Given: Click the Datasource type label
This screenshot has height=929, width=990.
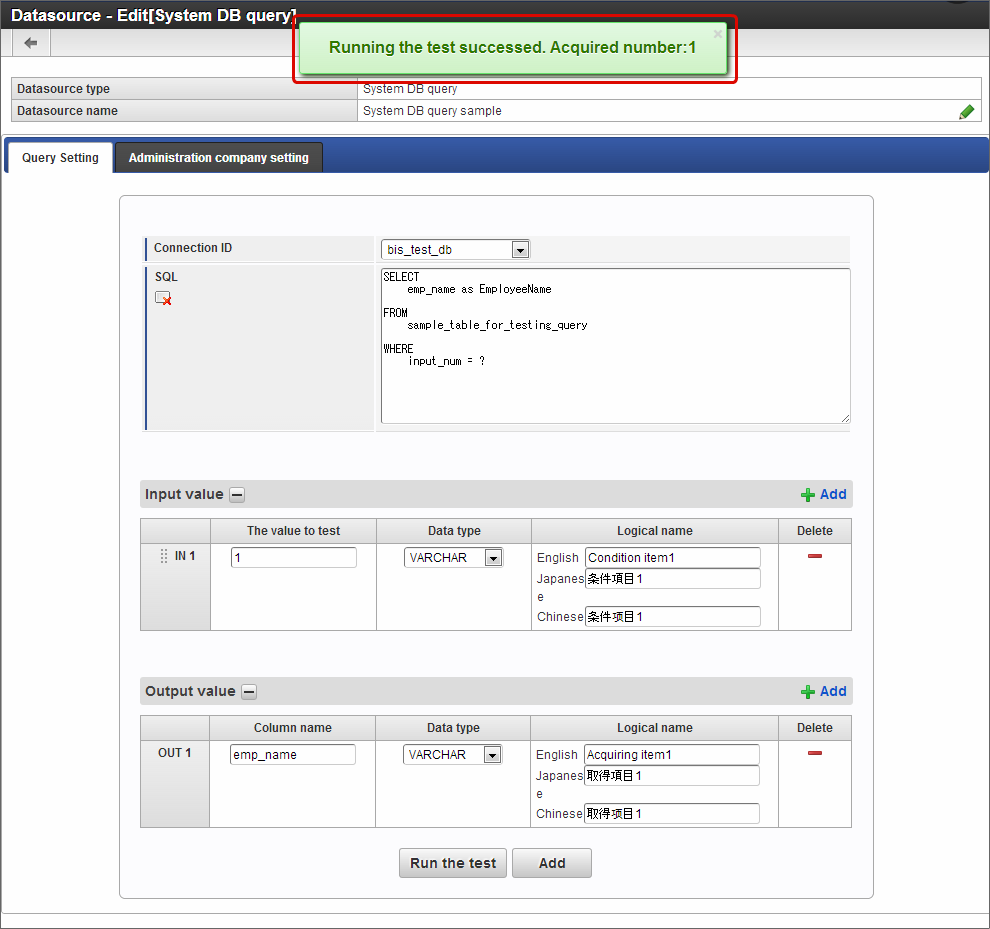Looking at the screenshot, I should coord(63,89).
